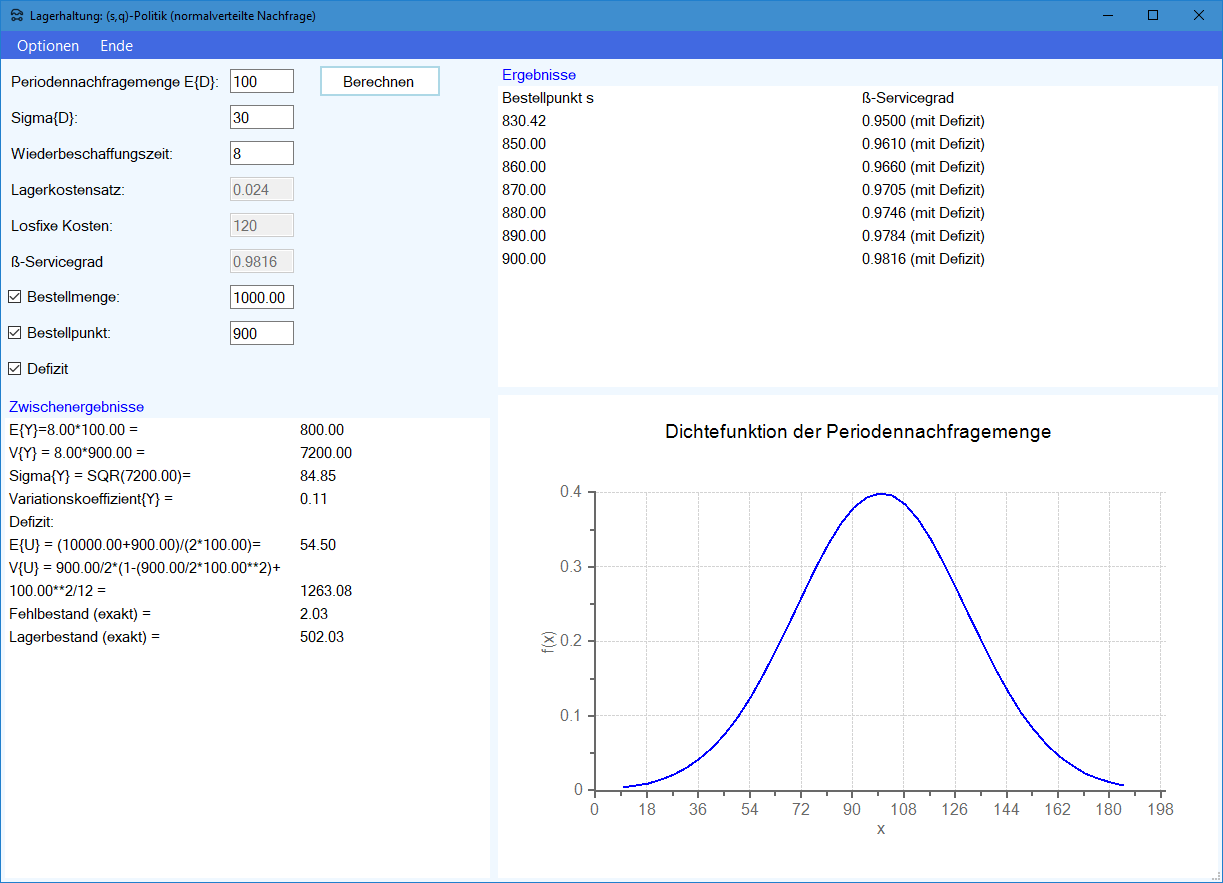The width and height of the screenshot is (1223, 883).
Task: Toggle the Bestellpunkt checkbox
Action: coord(15,333)
